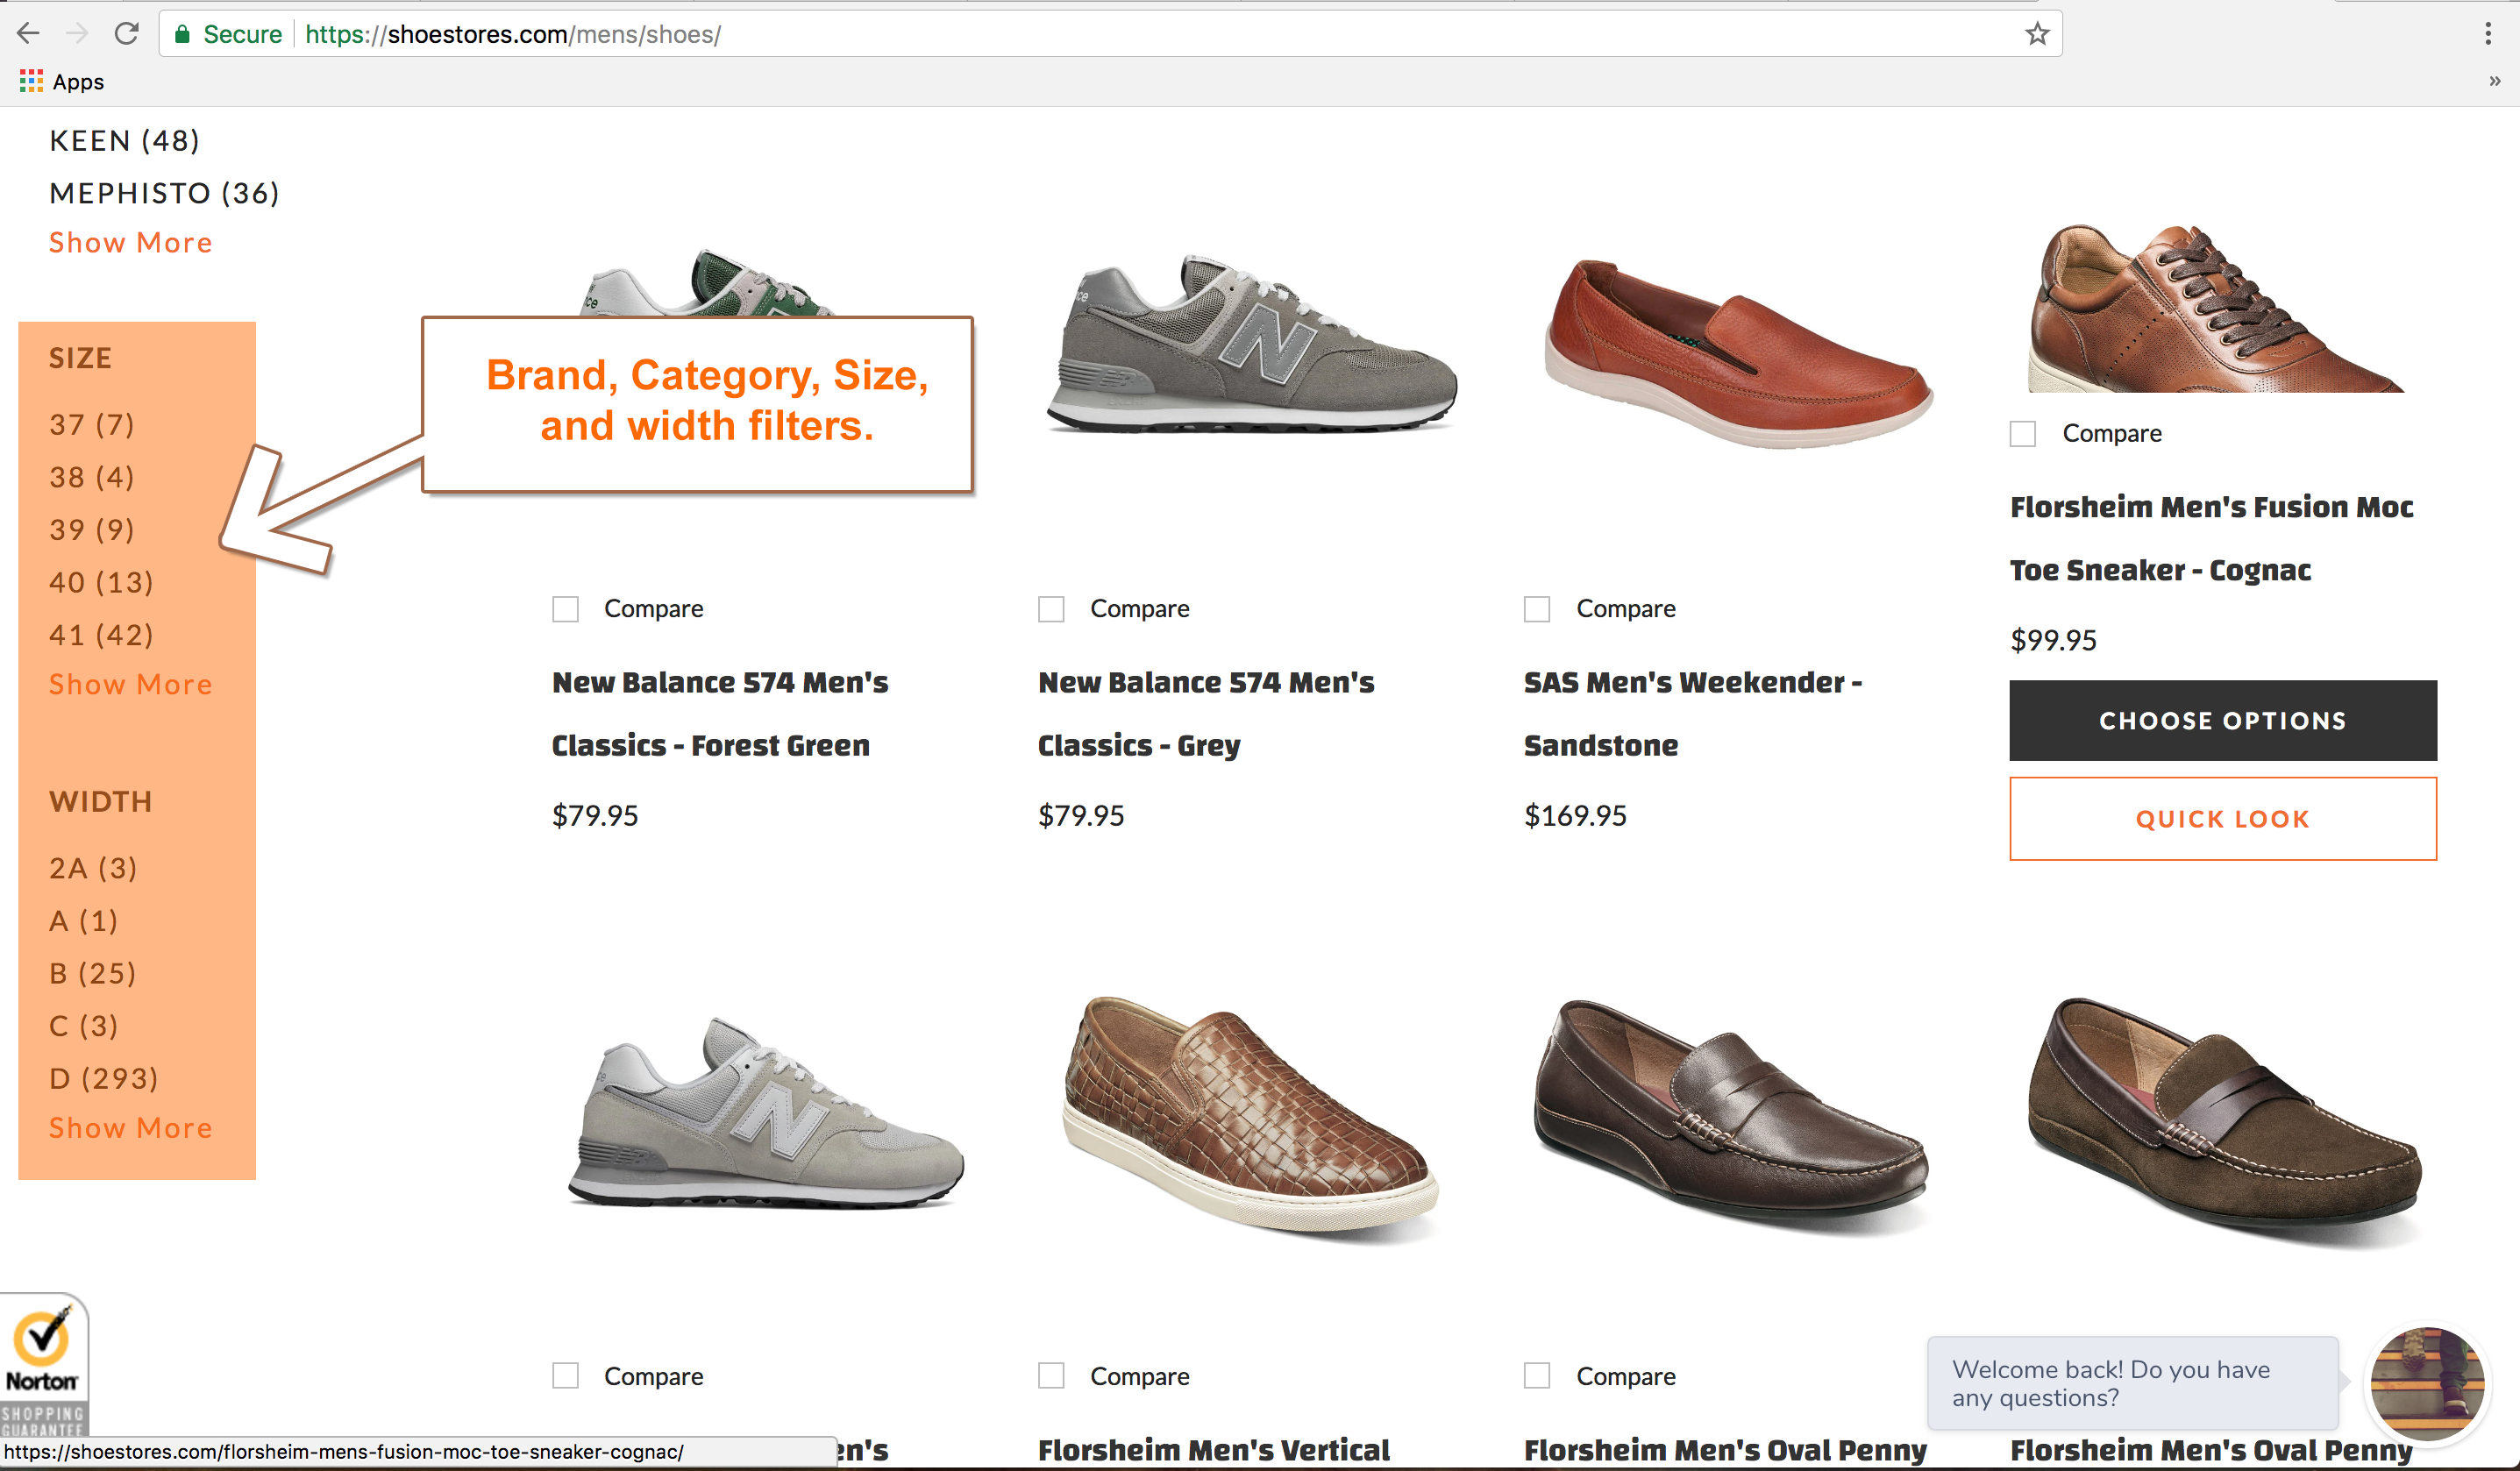
Task: Check Compare for dark brown Oval Penny
Action: (1537, 1376)
